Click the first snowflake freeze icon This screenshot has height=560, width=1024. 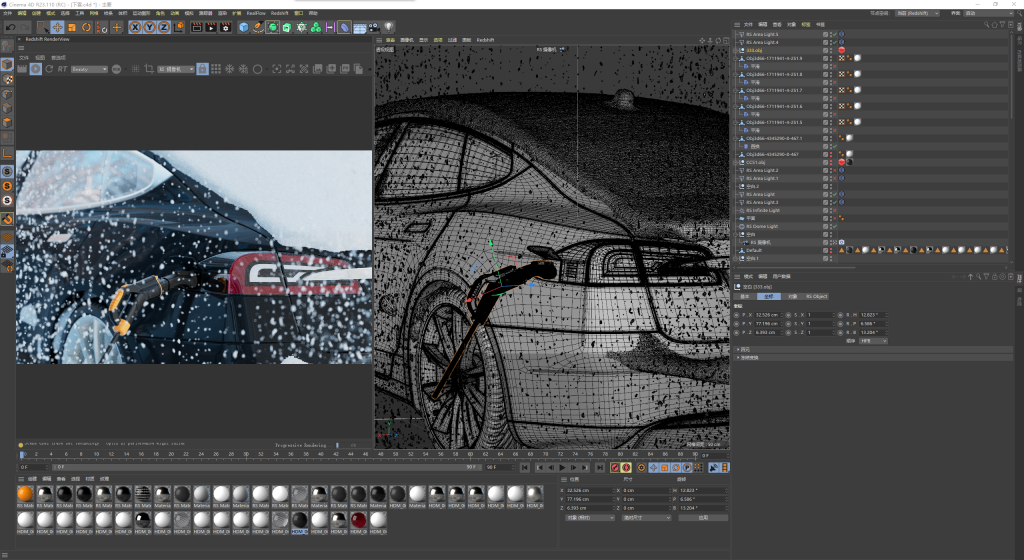point(230,69)
